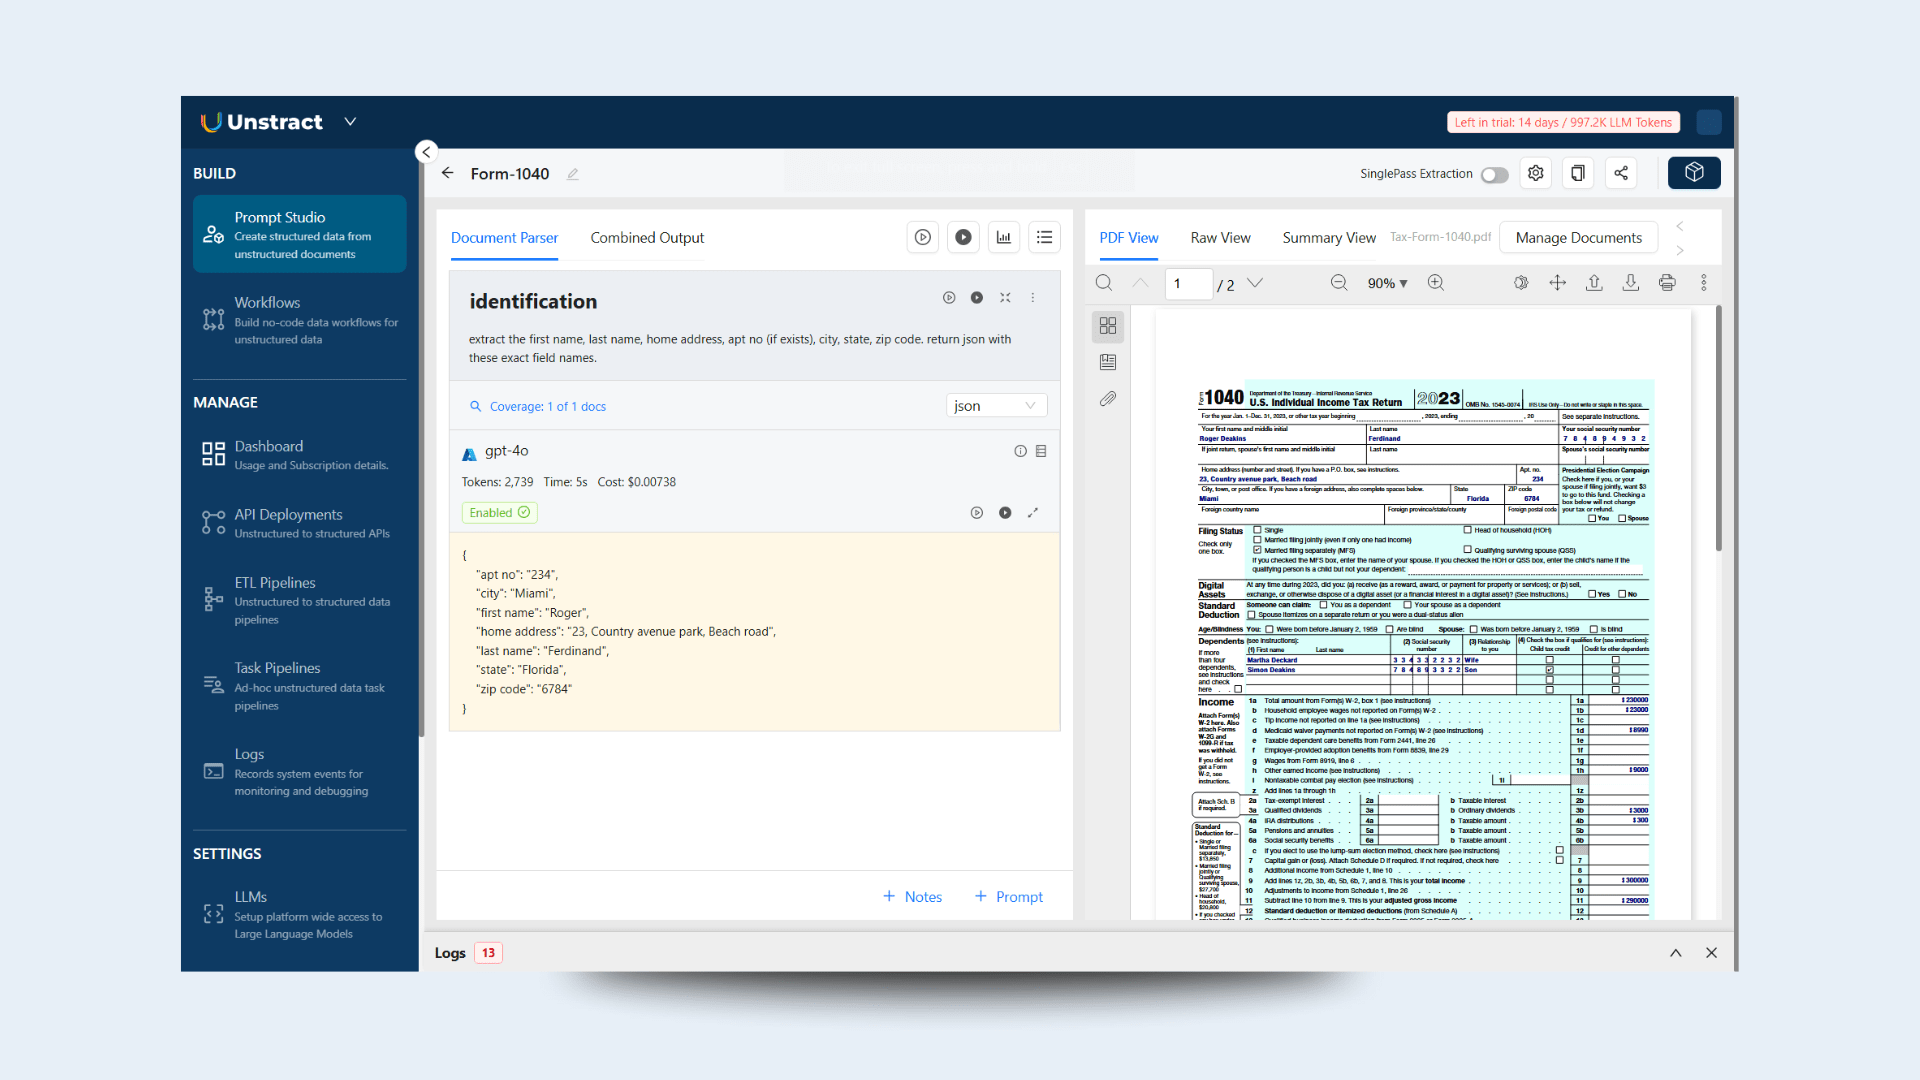This screenshot has height=1080, width=1920.
Task: Open the zoom level 90% dropdown
Action: 1388,283
